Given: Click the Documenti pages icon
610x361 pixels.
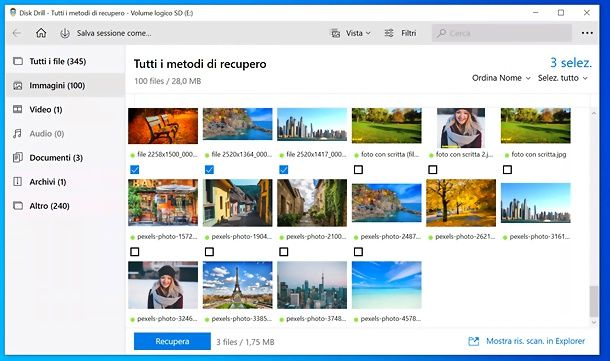Looking at the screenshot, I should point(18,158).
